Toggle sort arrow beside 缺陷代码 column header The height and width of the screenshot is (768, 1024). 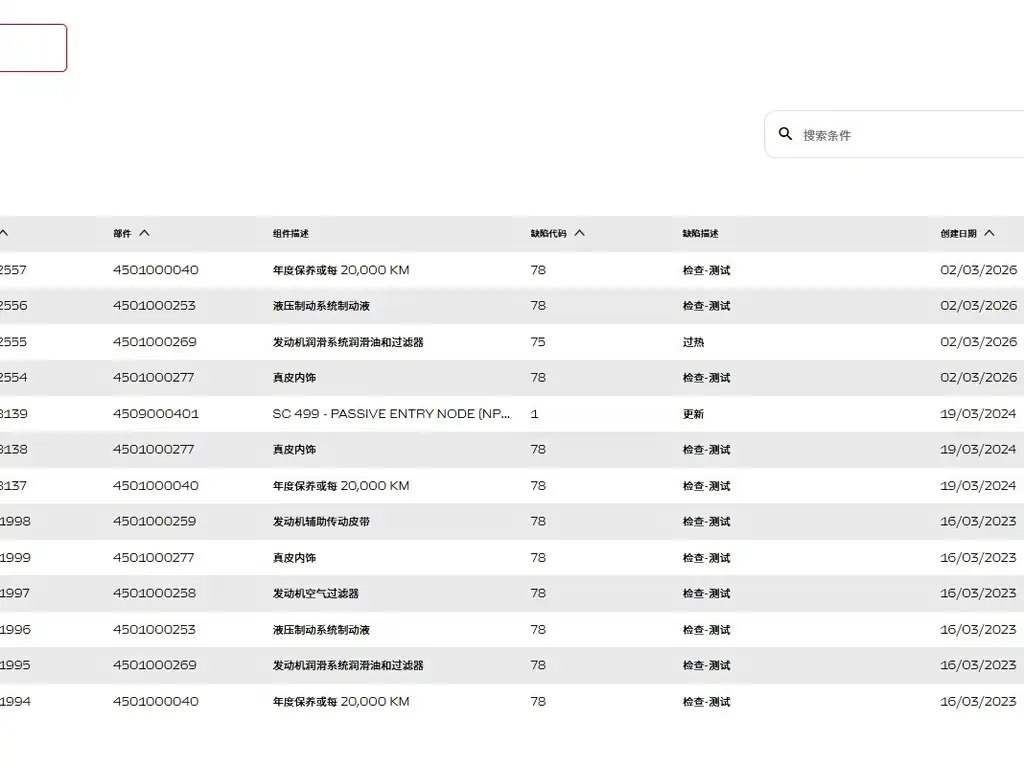click(579, 233)
